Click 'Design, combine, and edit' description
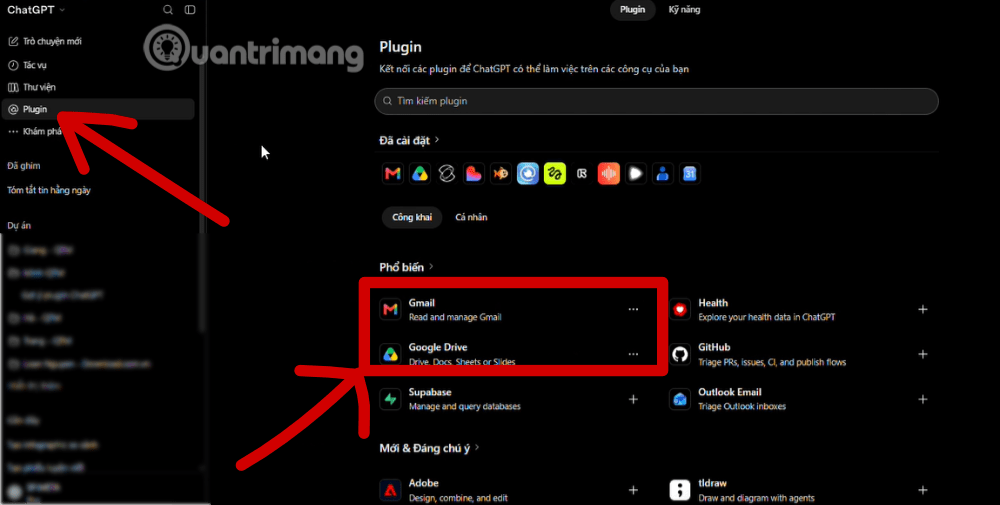The image size is (1000, 505). [x=458, y=498]
